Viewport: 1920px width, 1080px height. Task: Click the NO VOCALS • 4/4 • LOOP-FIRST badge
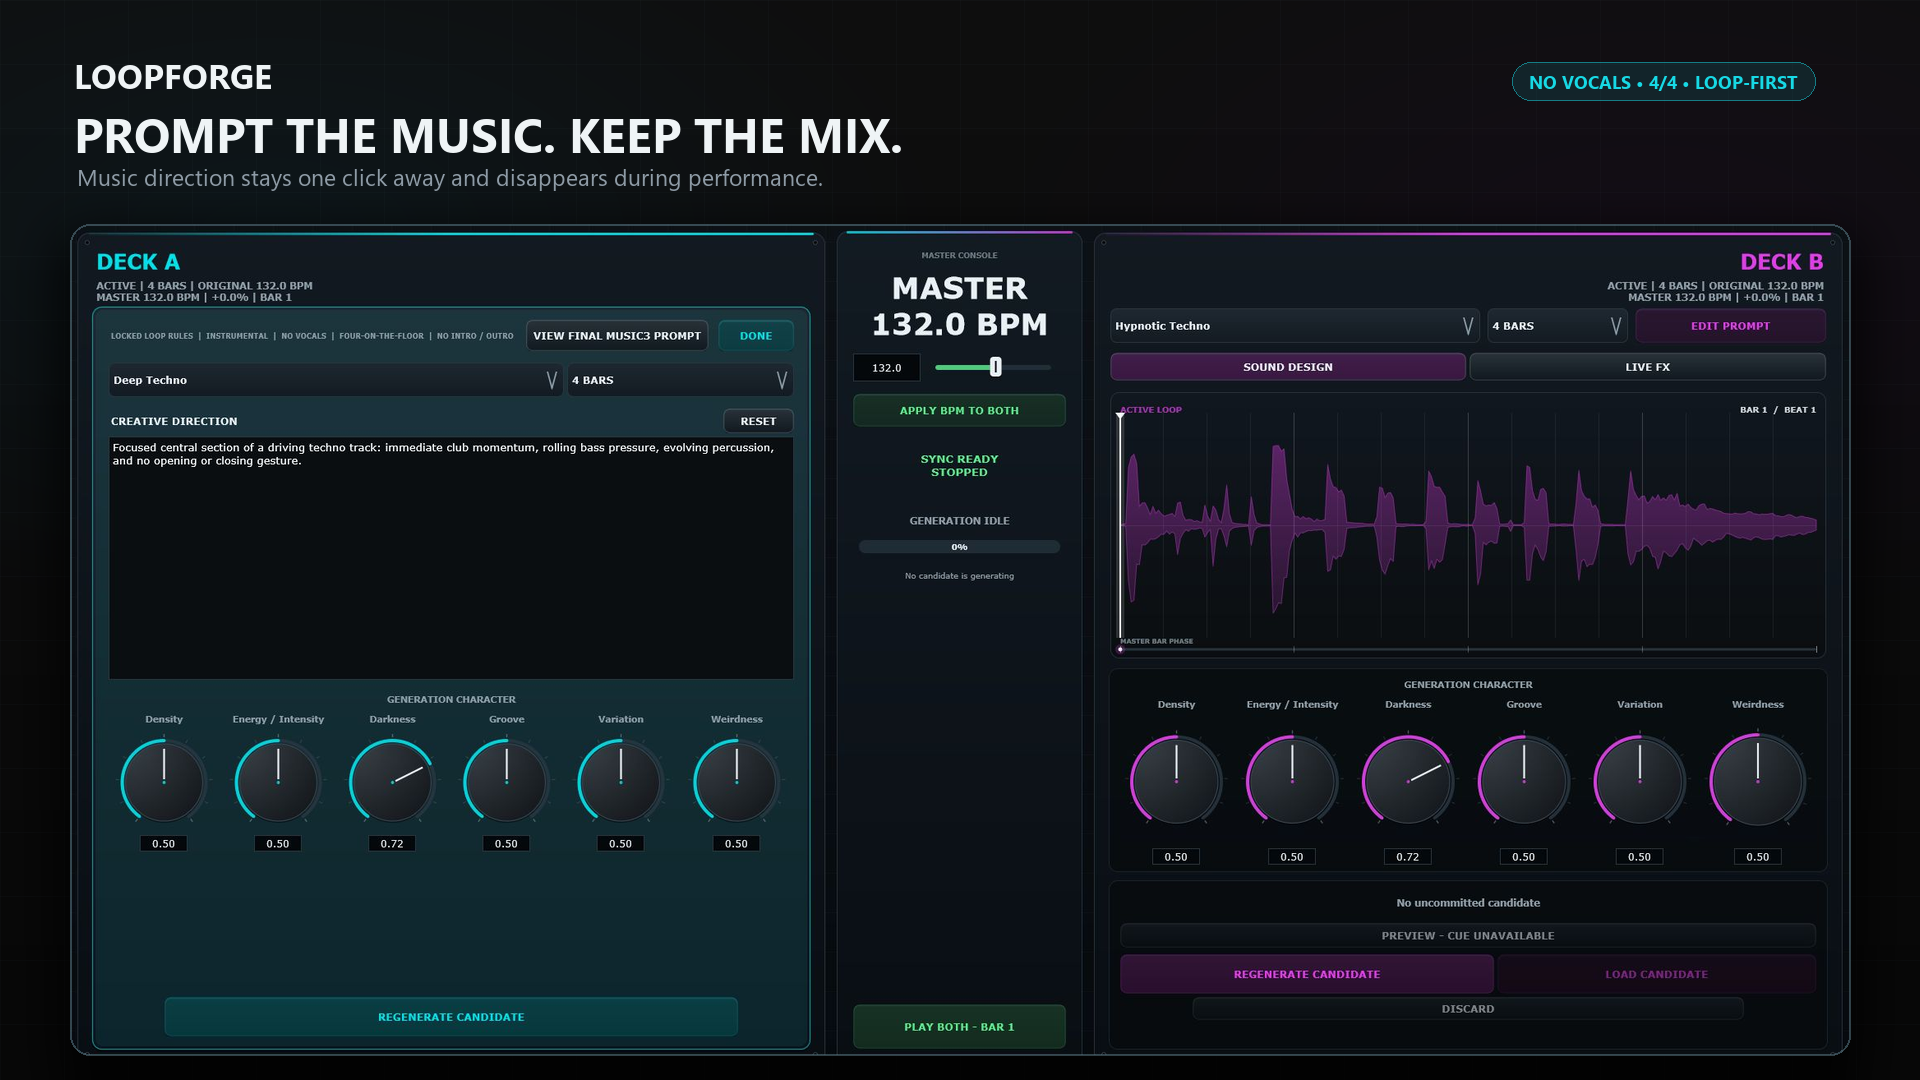1663,82
